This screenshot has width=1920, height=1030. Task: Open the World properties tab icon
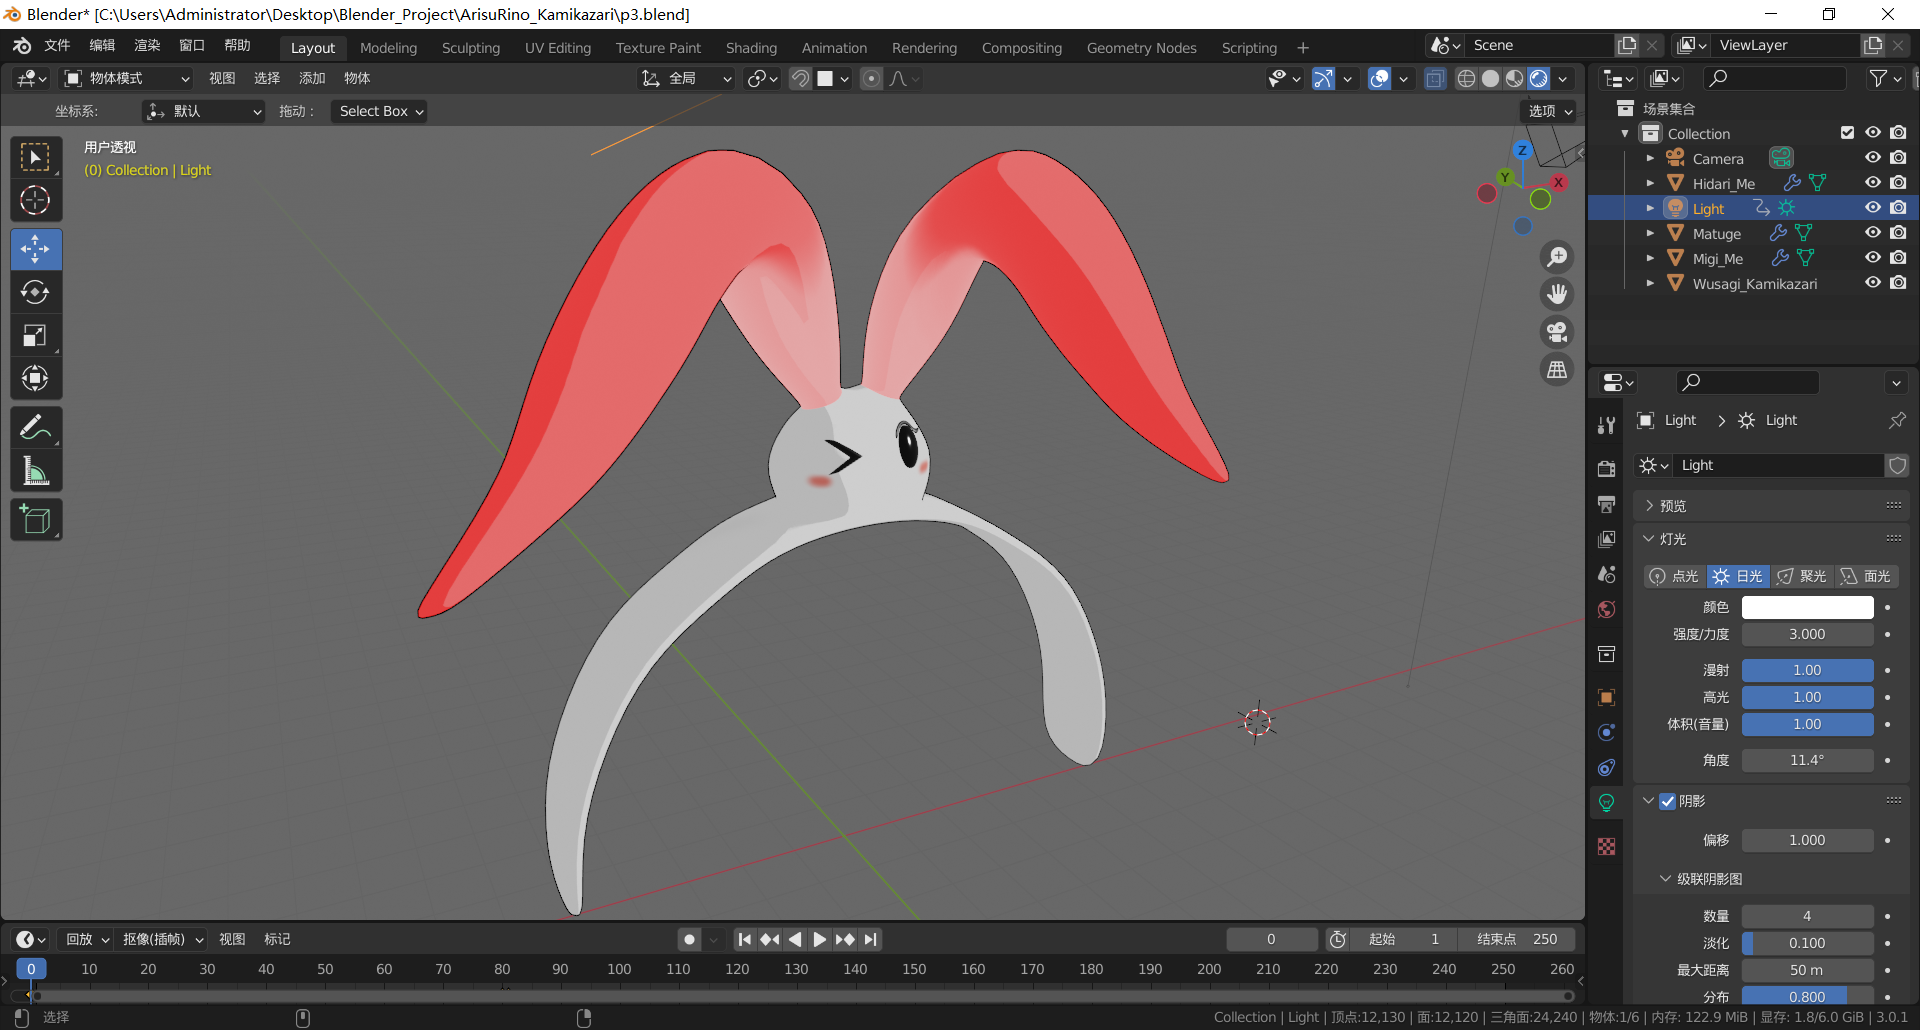coord(1606,610)
